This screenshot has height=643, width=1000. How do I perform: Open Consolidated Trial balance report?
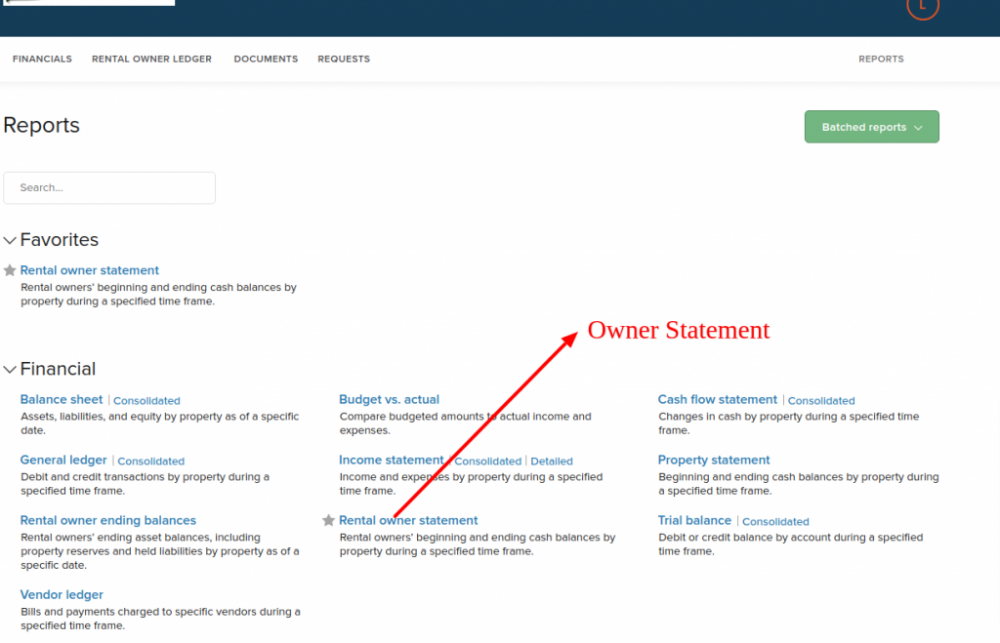(x=775, y=521)
